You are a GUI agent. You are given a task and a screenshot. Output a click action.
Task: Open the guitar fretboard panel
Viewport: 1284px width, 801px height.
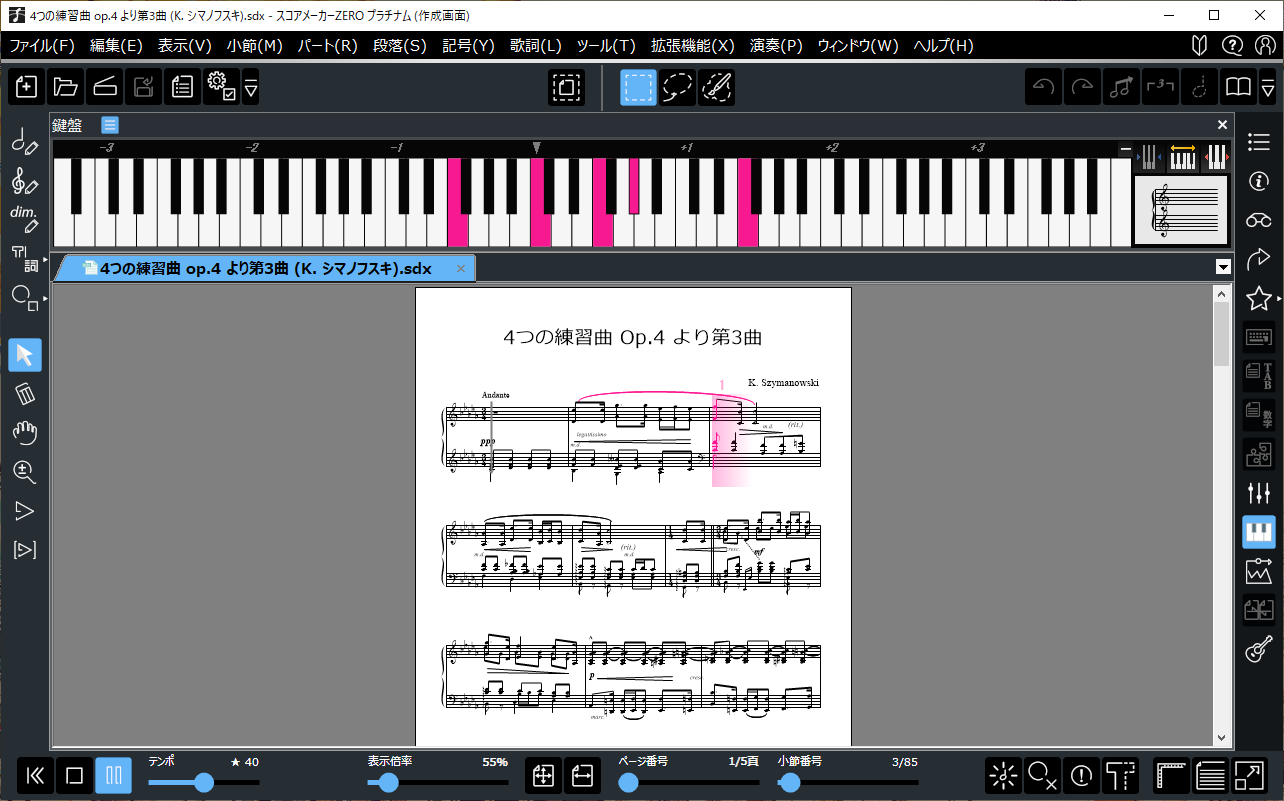click(x=1259, y=649)
